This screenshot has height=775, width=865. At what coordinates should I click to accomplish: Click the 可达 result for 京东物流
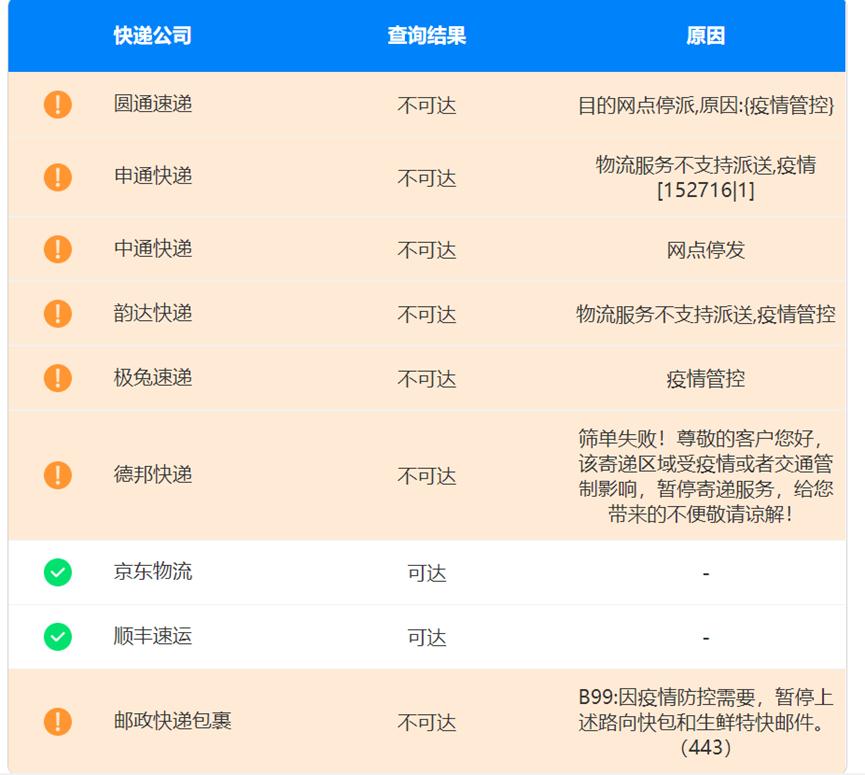(x=427, y=573)
